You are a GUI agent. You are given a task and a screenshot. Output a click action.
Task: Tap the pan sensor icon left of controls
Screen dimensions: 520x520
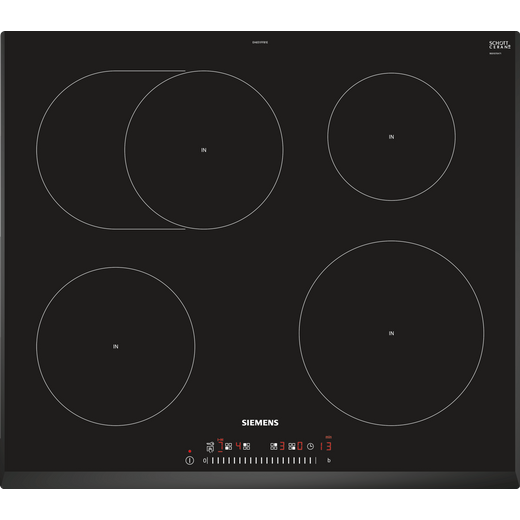tap(210, 447)
